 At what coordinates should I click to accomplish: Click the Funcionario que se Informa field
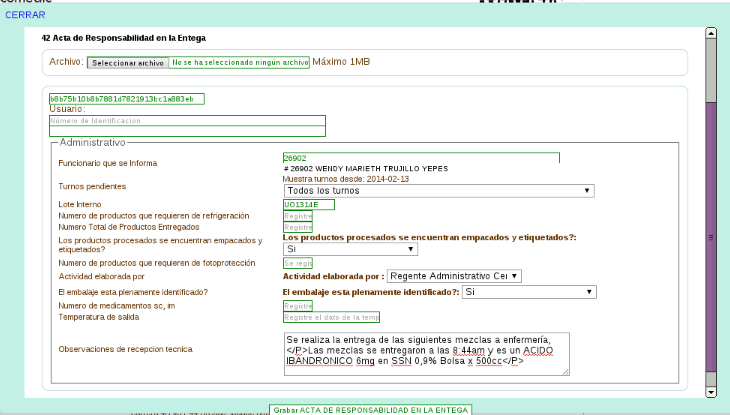point(420,158)
